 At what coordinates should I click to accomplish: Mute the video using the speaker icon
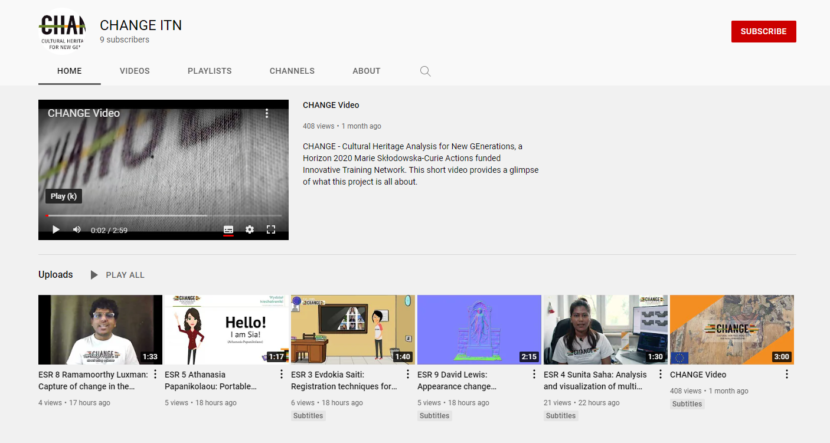pos(77,229)
